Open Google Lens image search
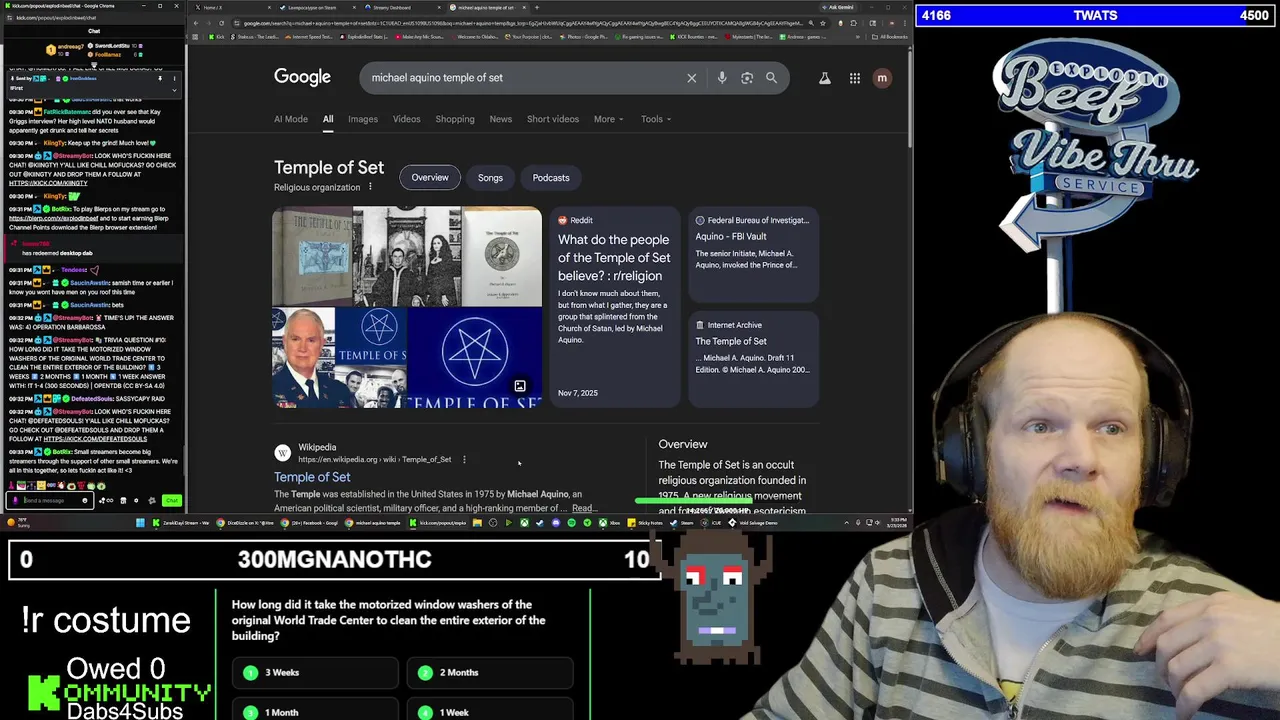This screenshot has width=1280, height=720. point(747,78)
